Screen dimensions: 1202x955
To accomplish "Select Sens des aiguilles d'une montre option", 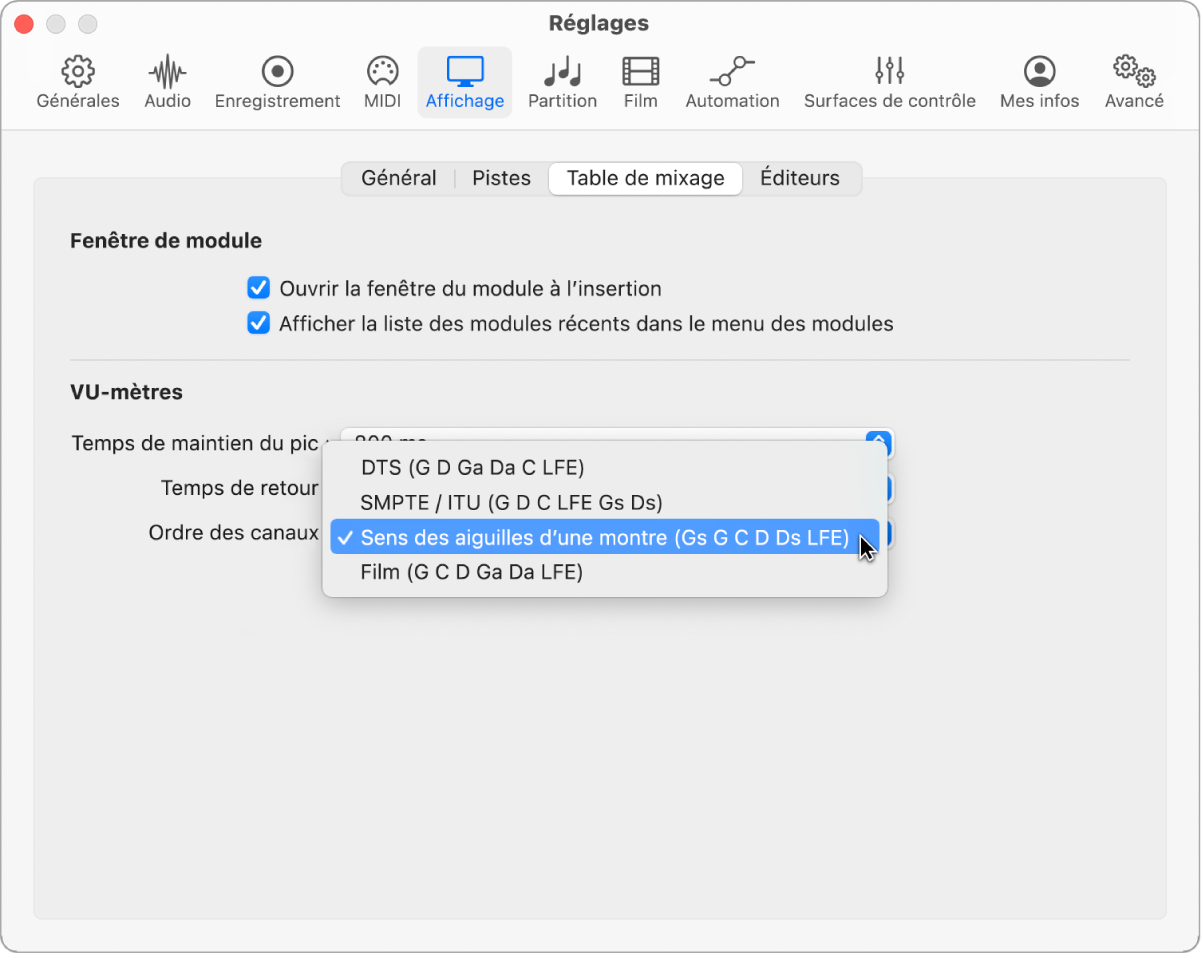I will coord(604,538).
